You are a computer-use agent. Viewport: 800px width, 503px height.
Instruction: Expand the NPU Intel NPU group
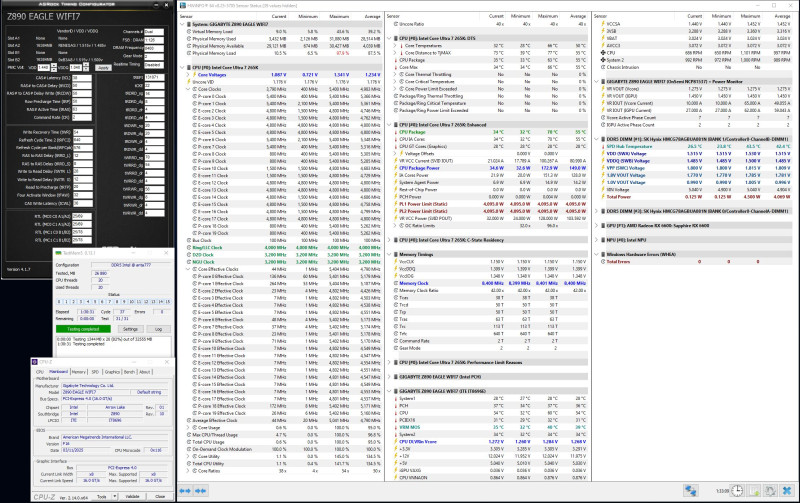pyautogui.click(x=596, y=240)
